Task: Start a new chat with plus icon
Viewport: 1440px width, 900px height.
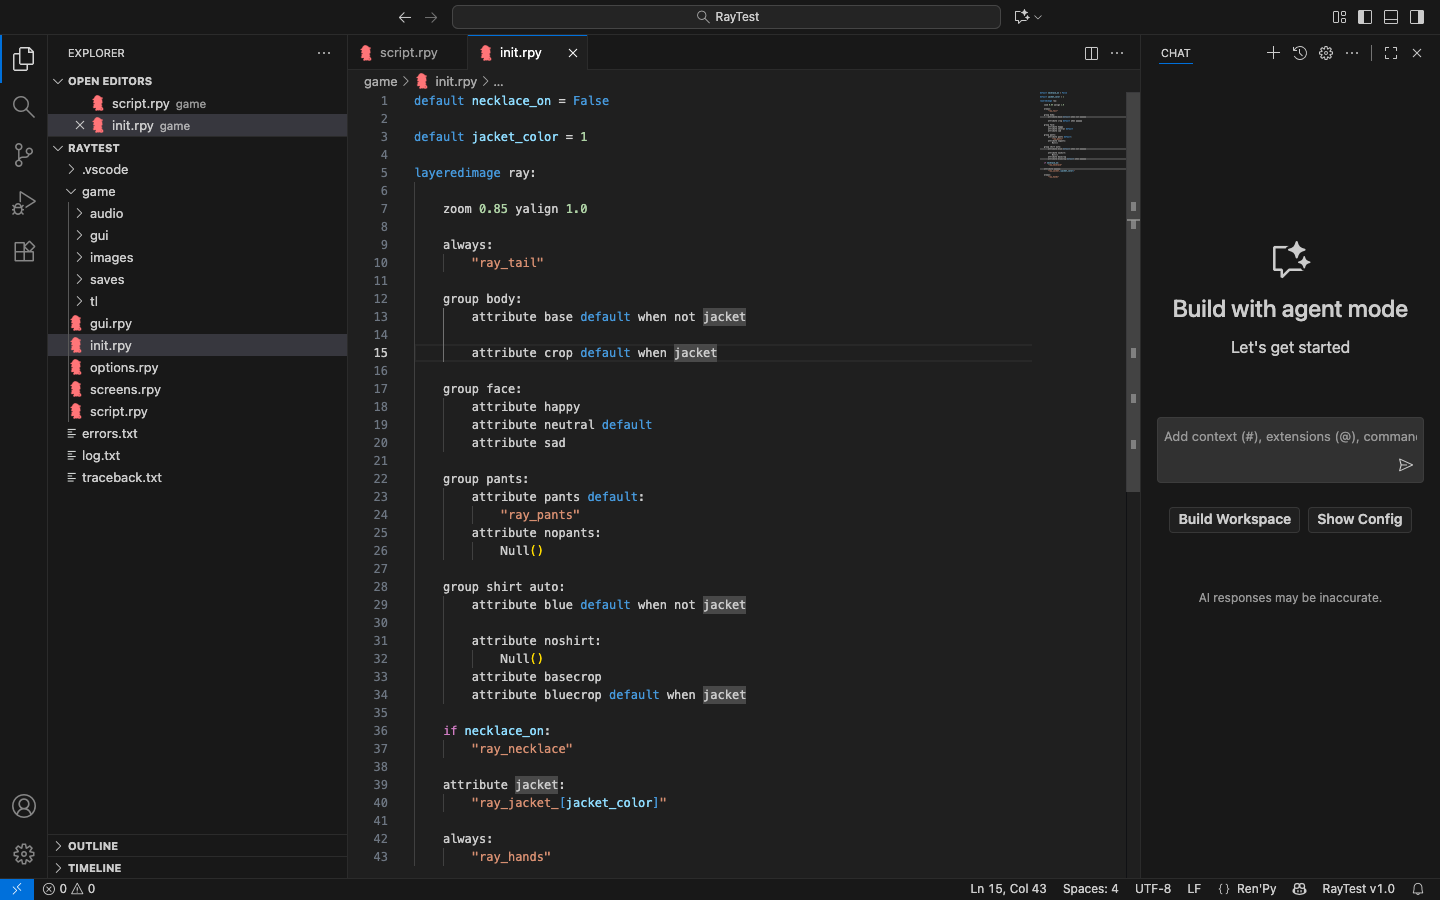Action: [x=1273, y=53]
